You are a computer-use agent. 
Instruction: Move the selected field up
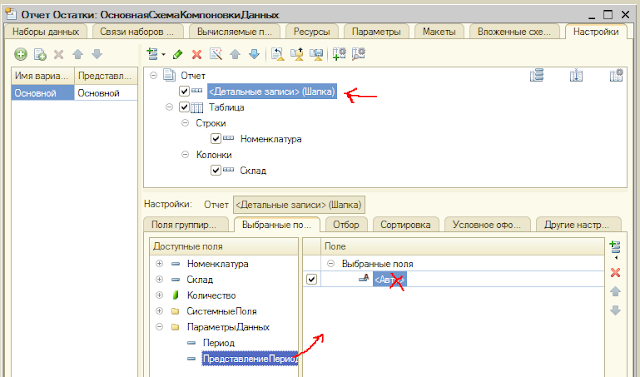pyautogui.click(x=615, y=291)
